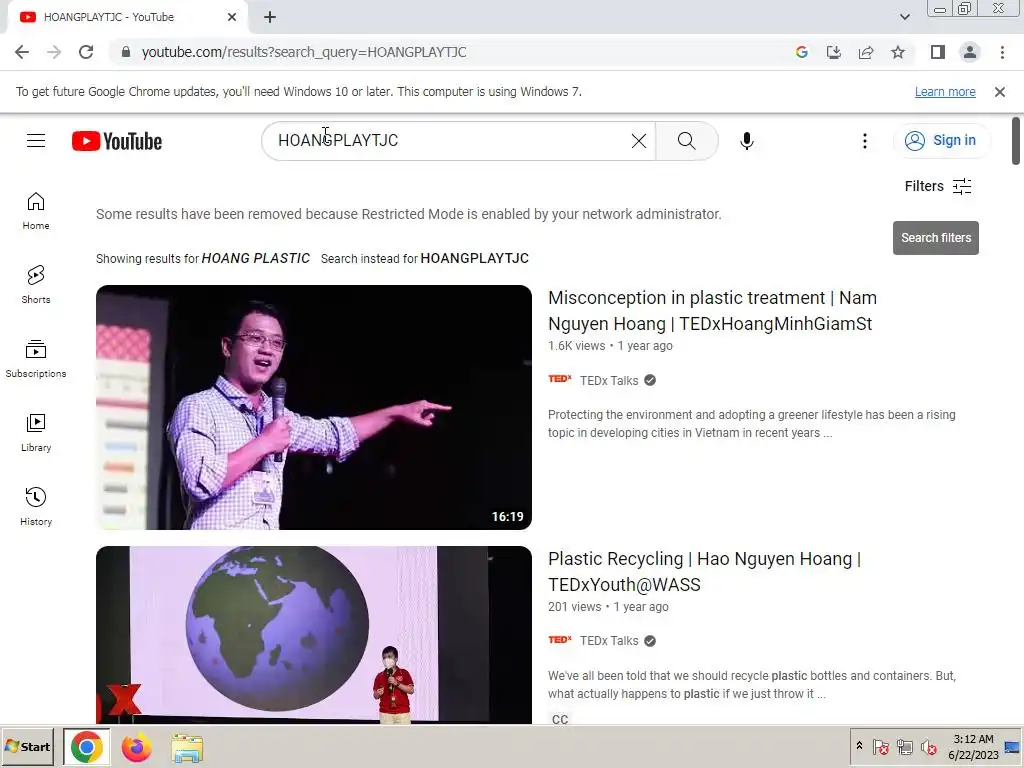
Task: Click Learn more about Chrome updates
Action: tap(945, 91)
